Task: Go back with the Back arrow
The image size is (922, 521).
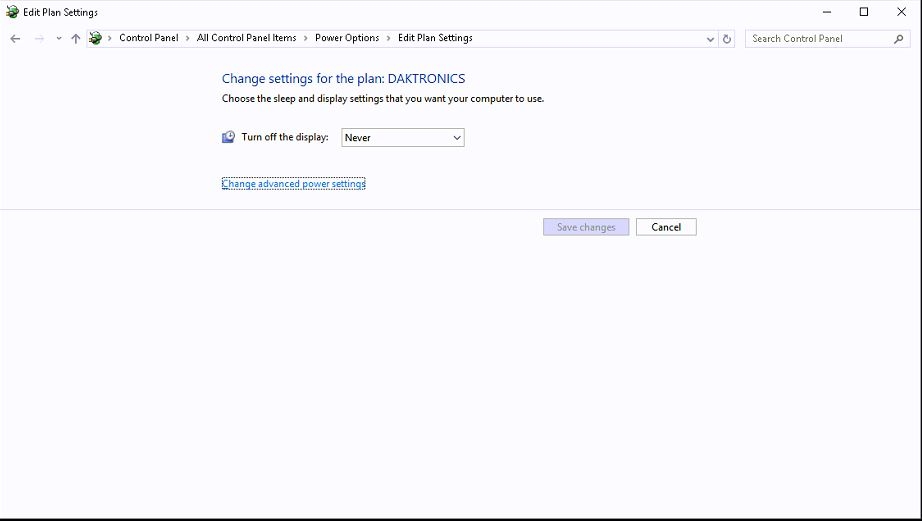Action: coord(15,39)
